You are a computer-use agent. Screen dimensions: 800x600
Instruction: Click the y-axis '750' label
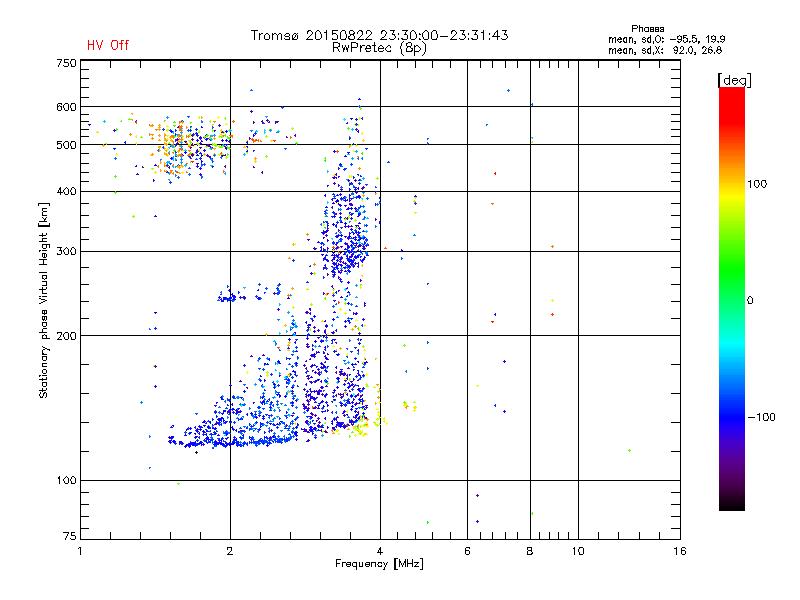(x=66, y=63)
